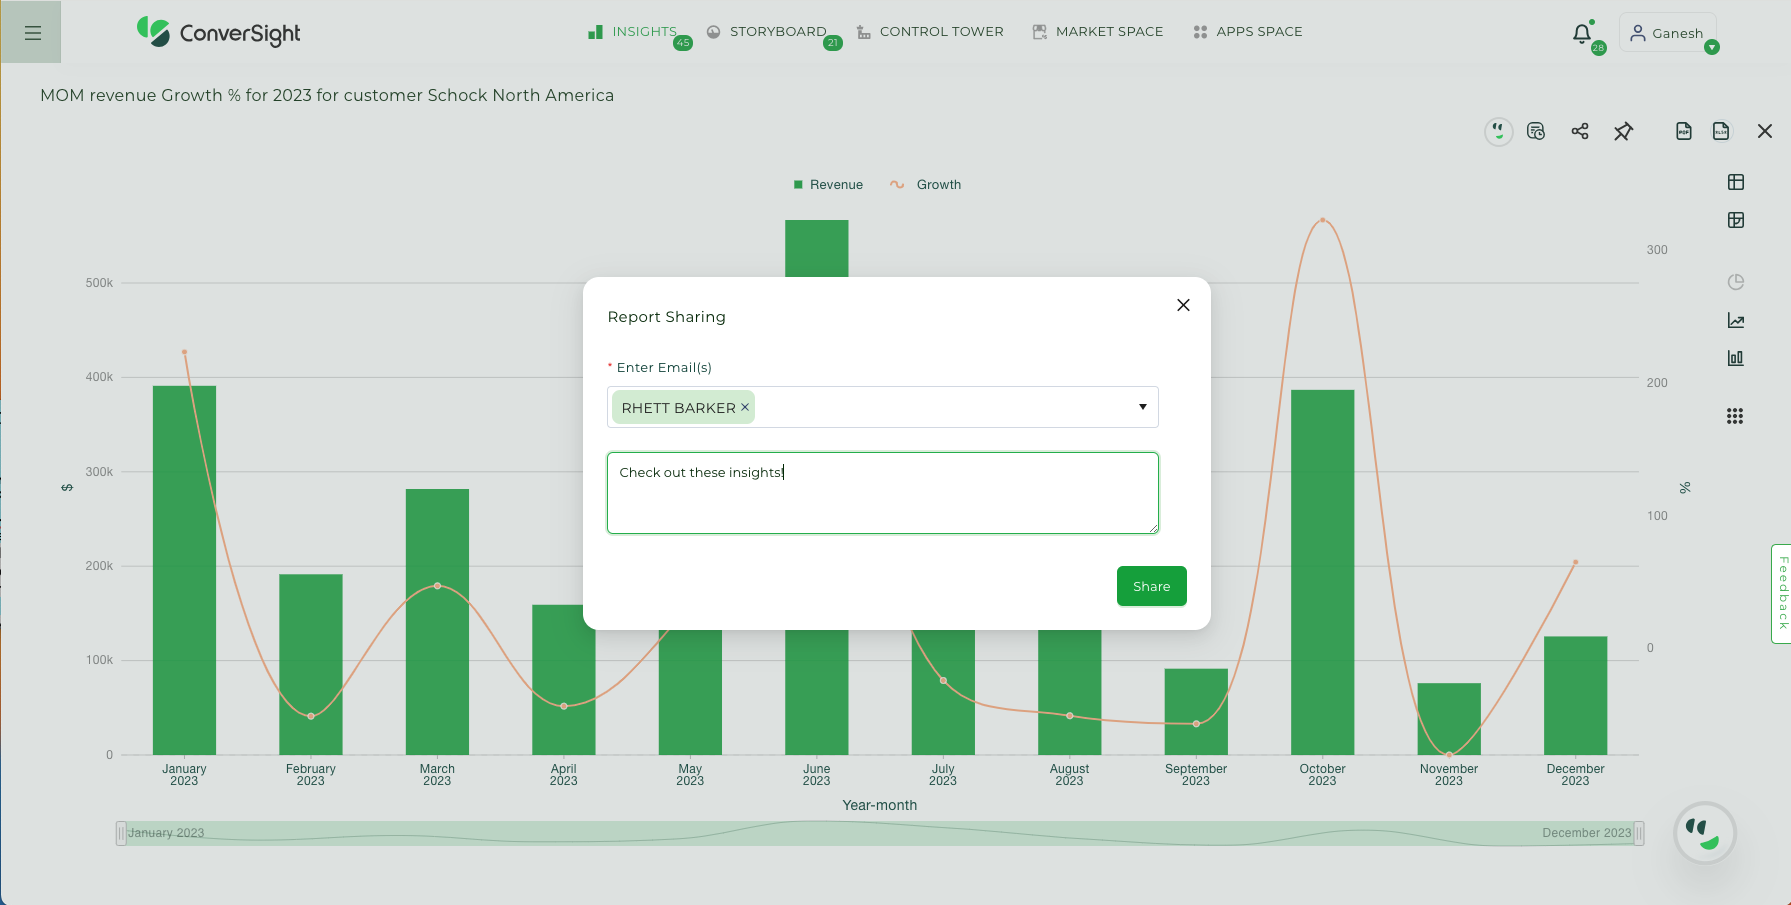Open the nine-dot more charts grid

[x=1736, y=416]
